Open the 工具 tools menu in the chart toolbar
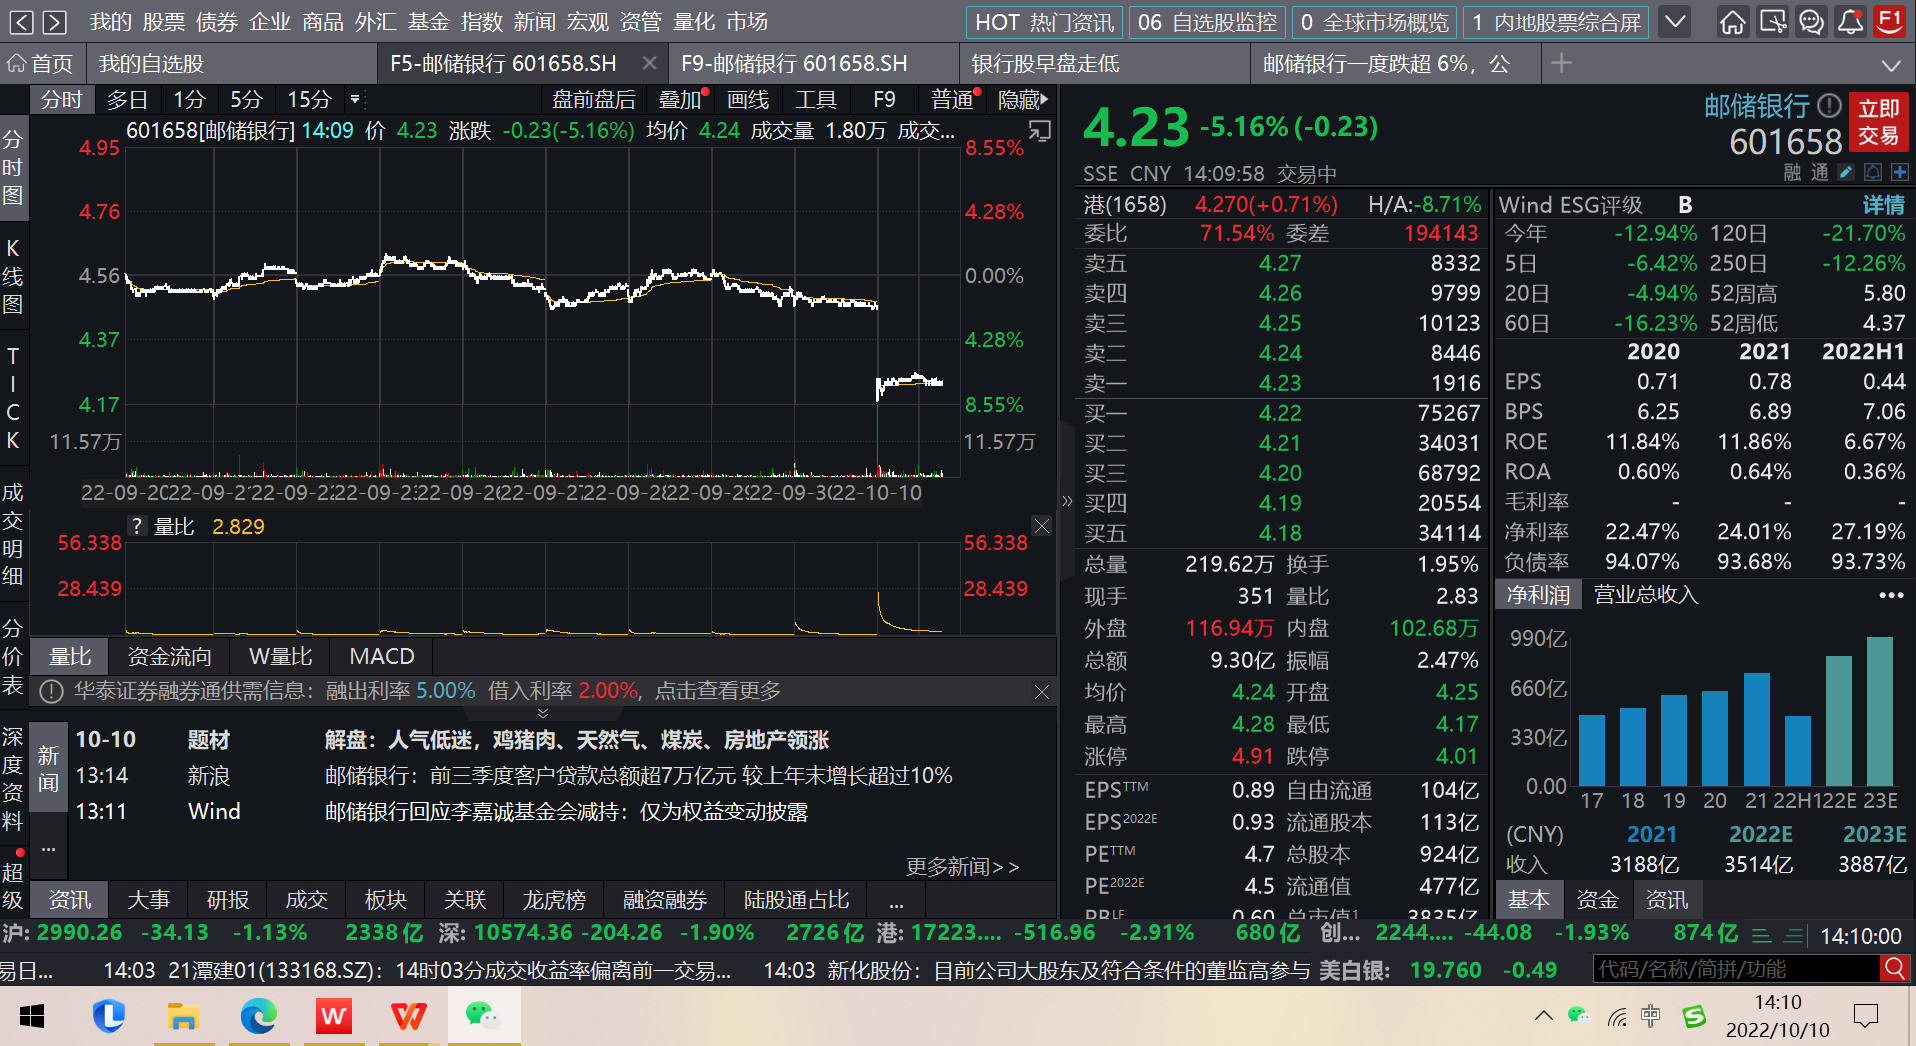Screen dimensions: 1916x1046 pos(815,100)
